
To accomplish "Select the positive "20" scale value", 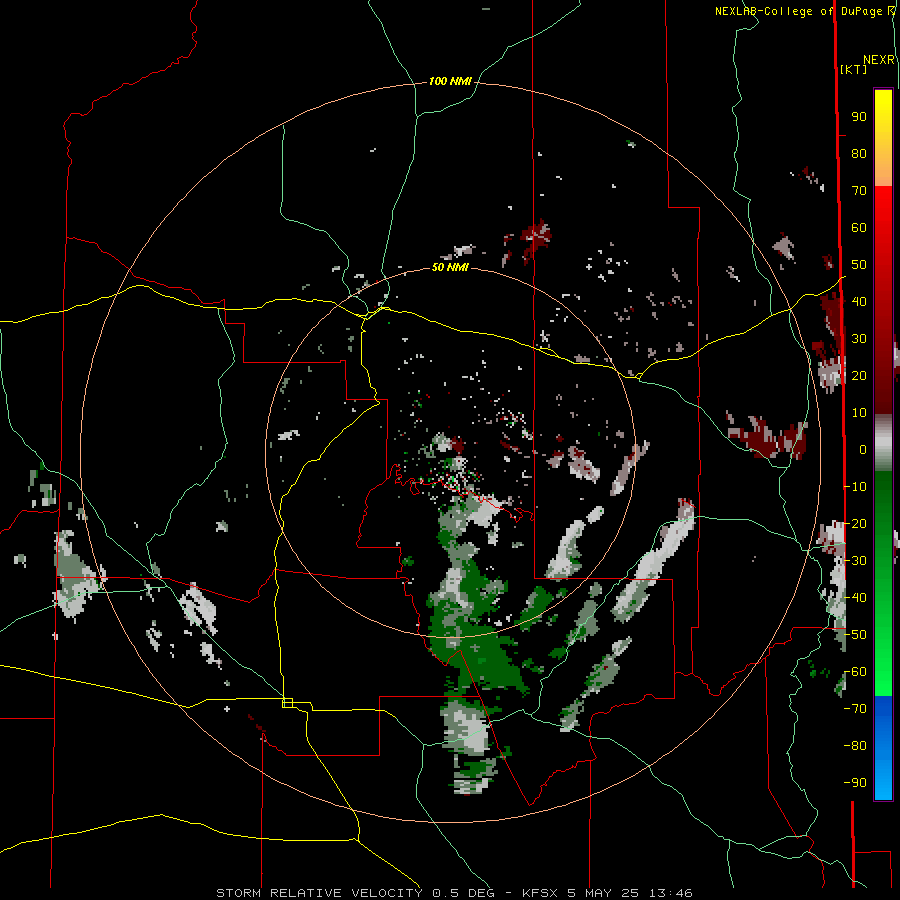I will tap(859, 375).
